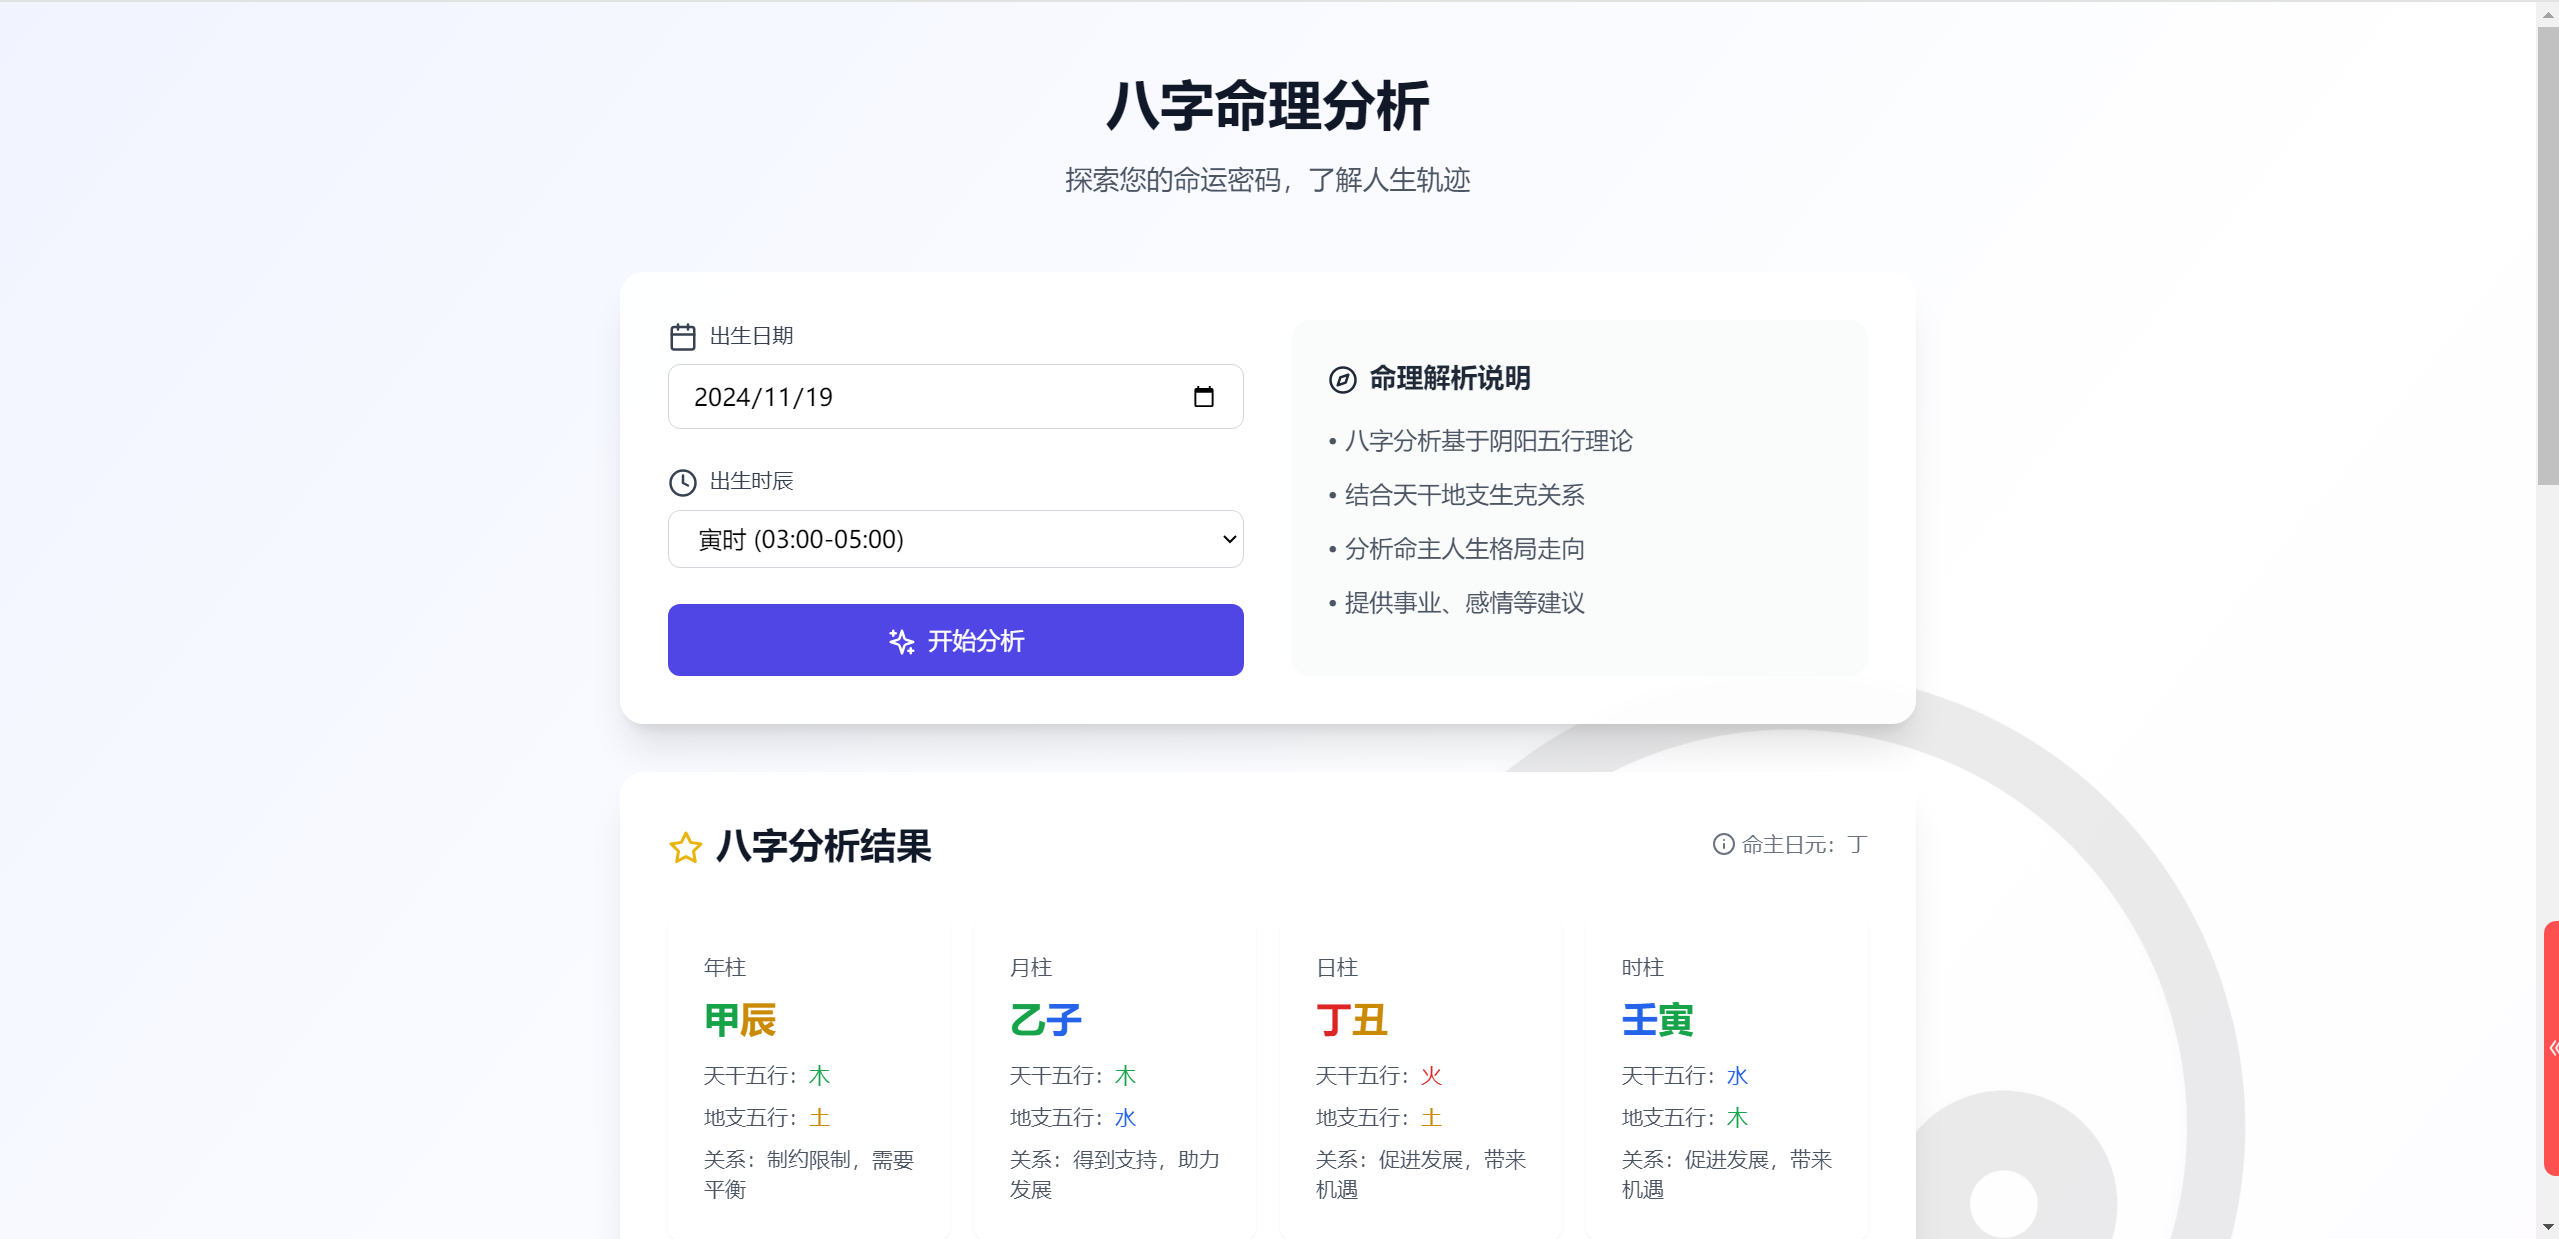Click 地支五行: 水 in the 月柱 card

(1073, 1118)
